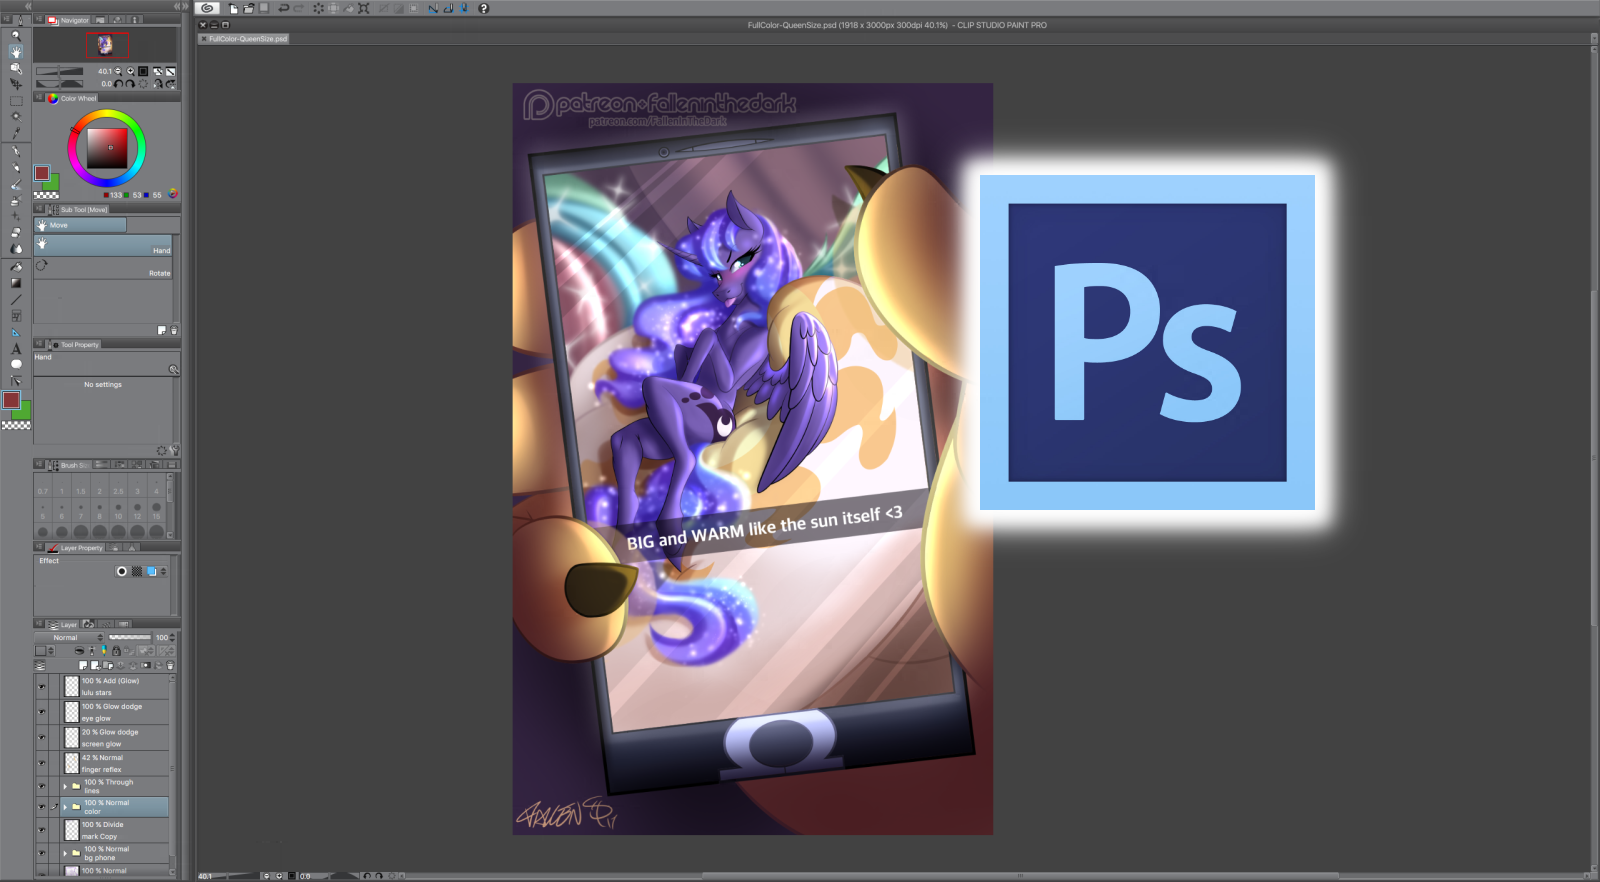This screenshot has width=1600, height=882.
Task: Select the Pen tool
Action: pos(16,151)
